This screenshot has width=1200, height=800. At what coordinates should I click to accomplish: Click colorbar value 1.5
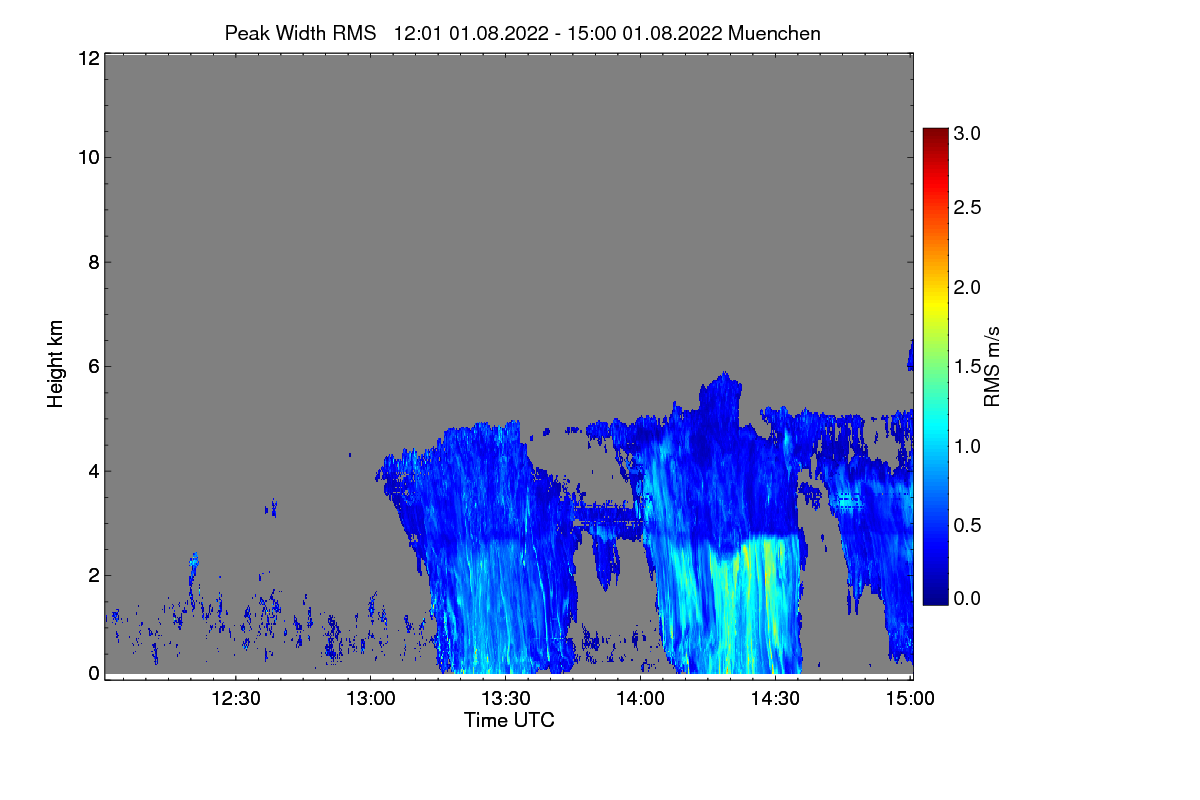967,367
